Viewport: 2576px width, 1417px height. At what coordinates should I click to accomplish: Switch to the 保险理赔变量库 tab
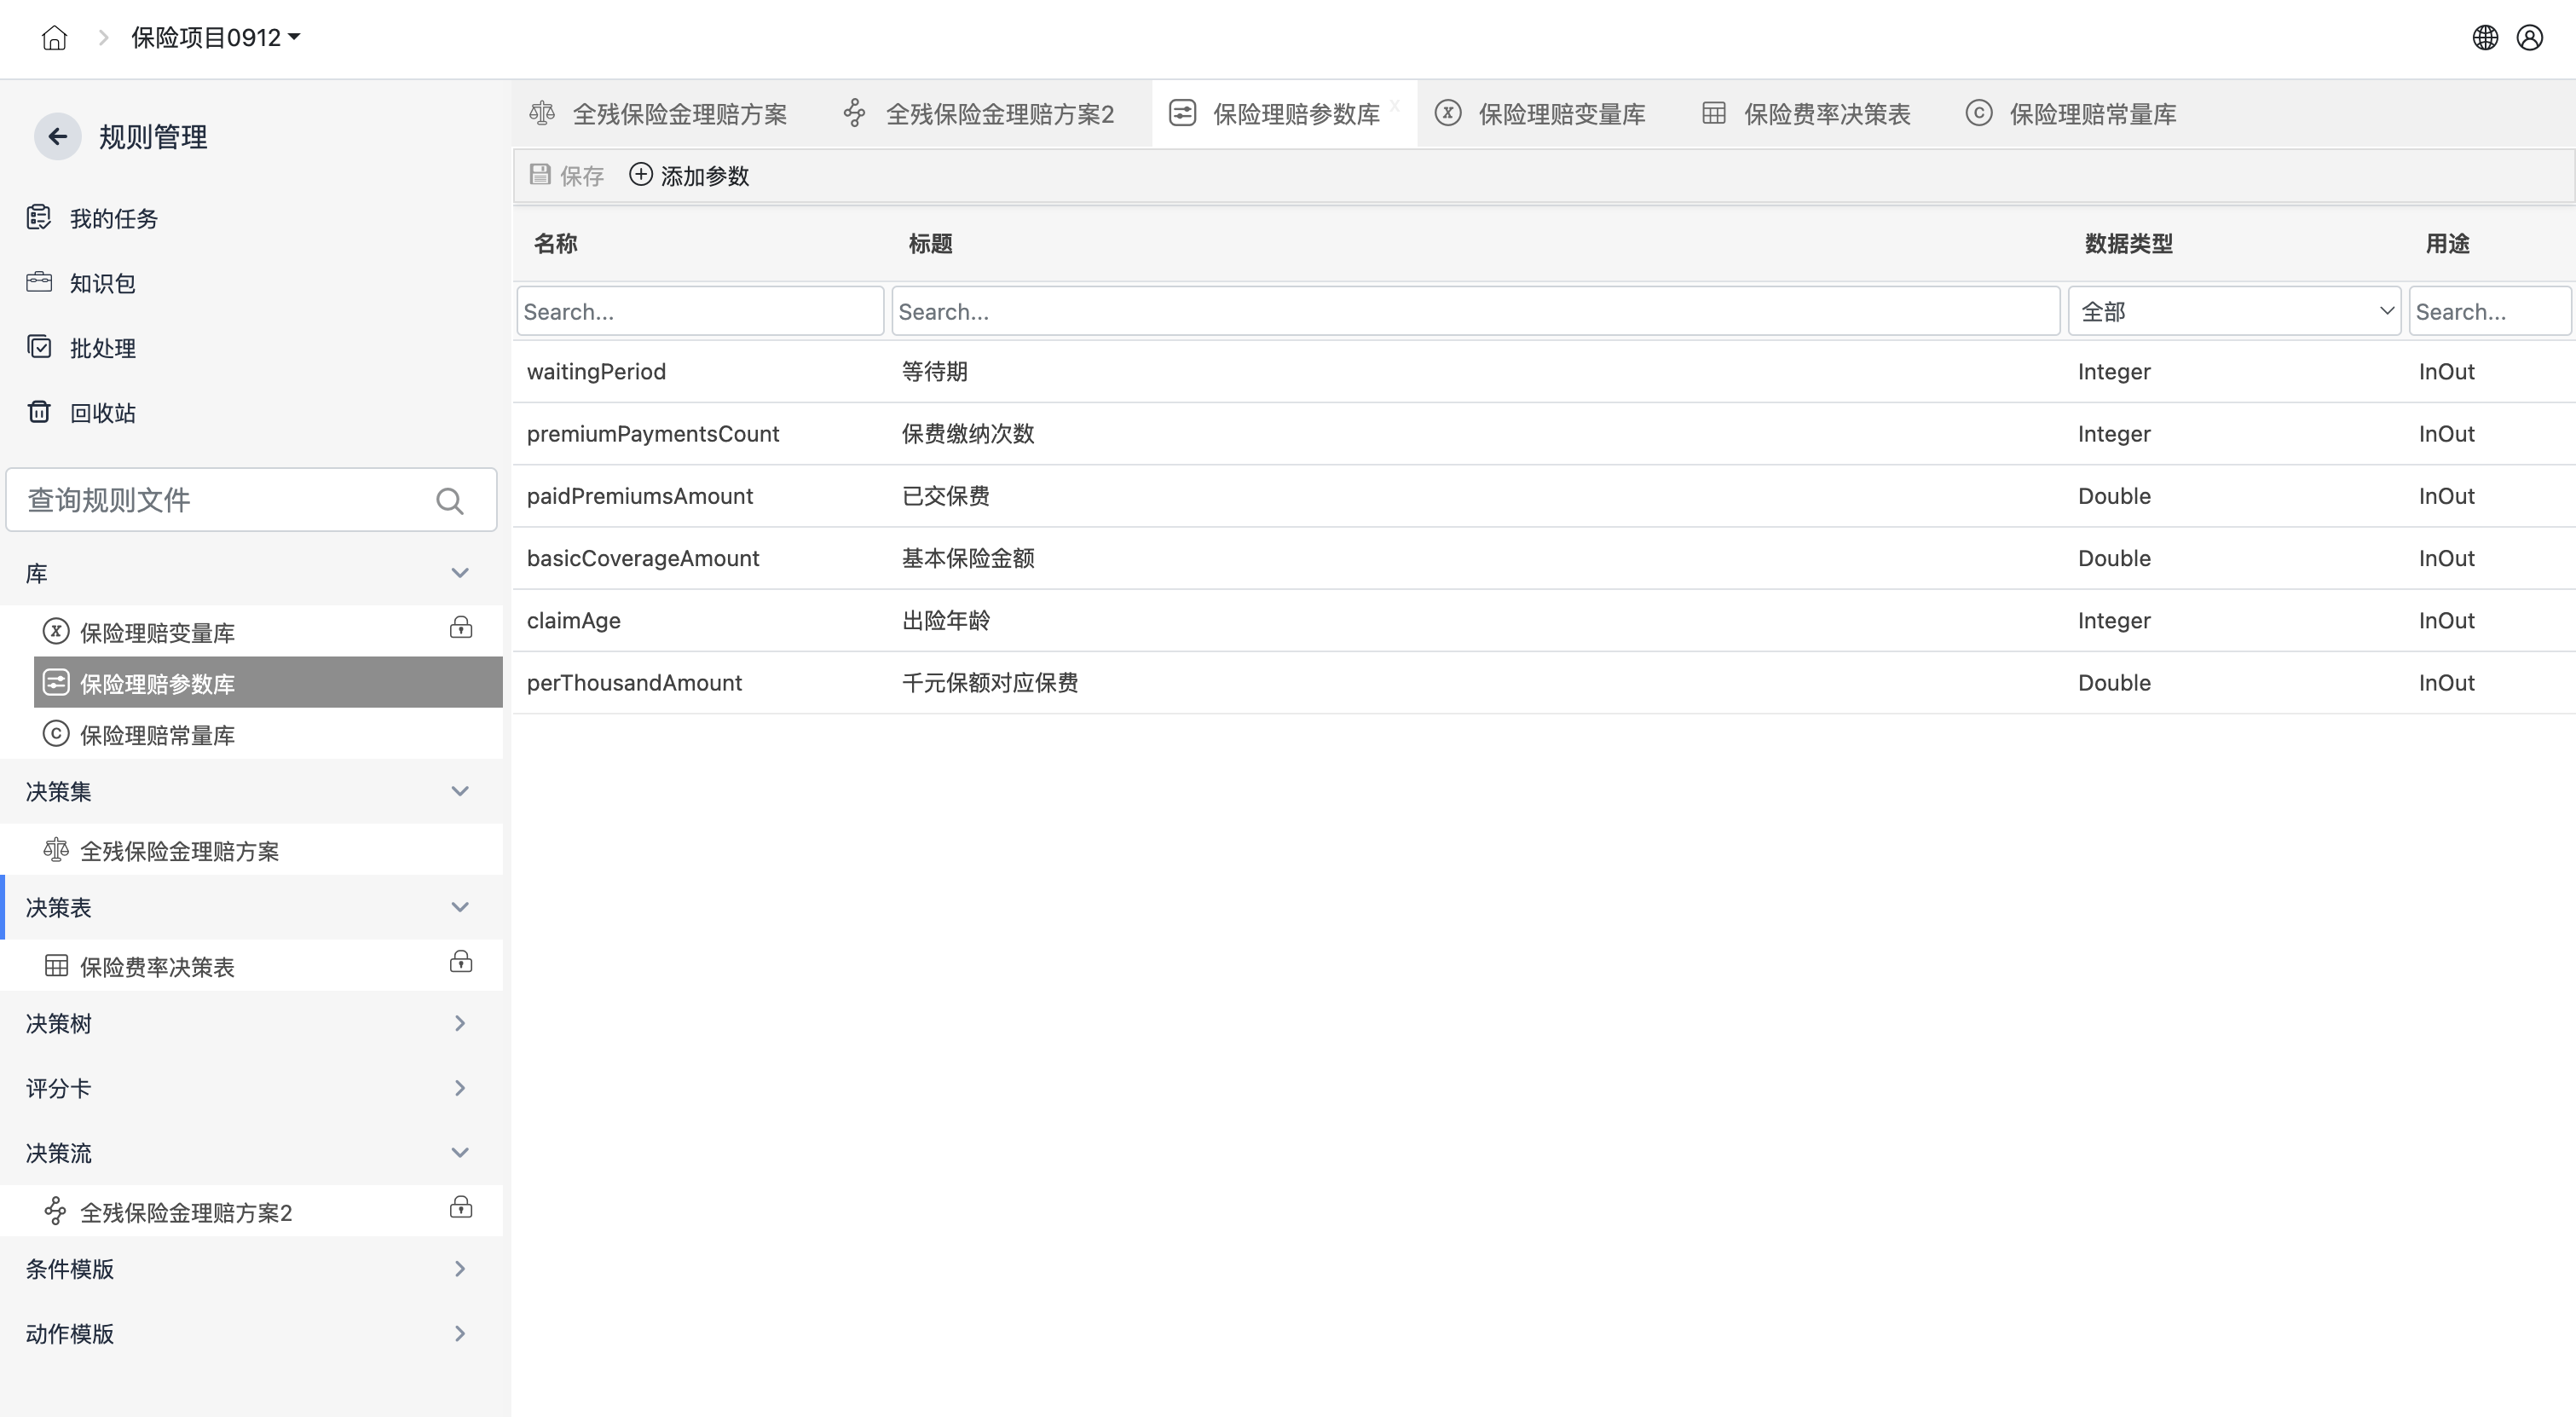tap(1560, 114)
